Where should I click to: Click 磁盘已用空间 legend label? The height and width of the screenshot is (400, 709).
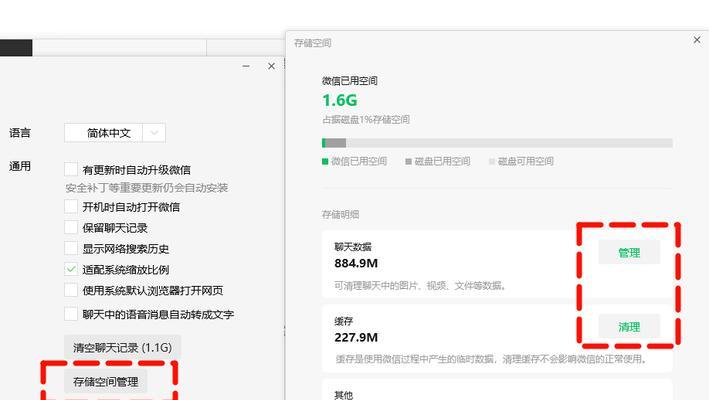442,161
